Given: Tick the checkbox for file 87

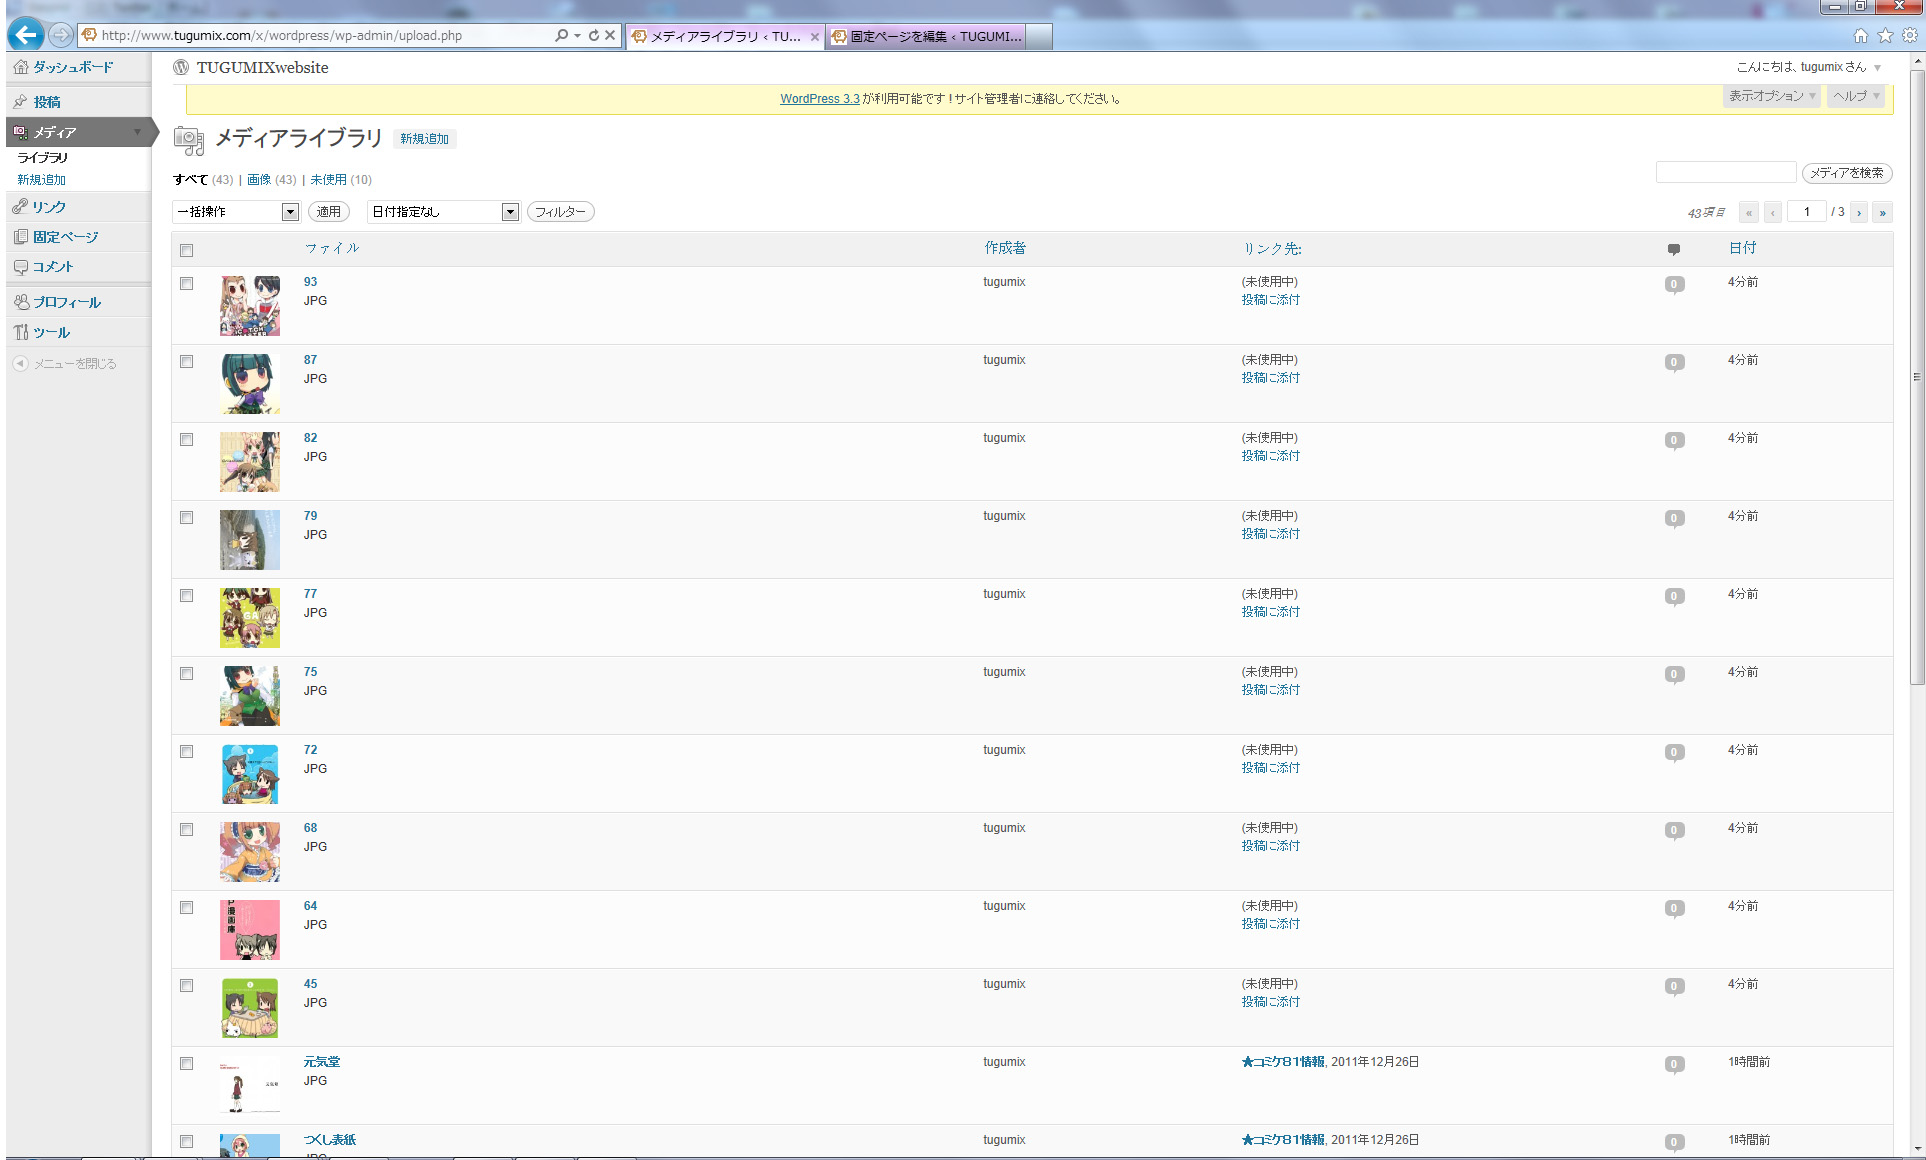Looking at the screenshot, I should tap(187, 362).
